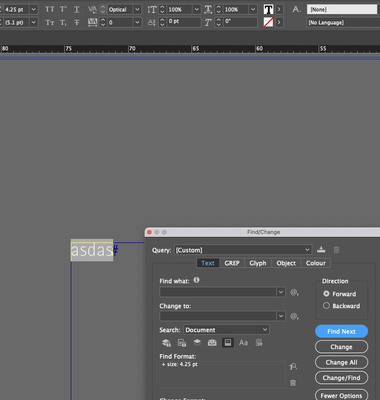The image size is (380, 400).
Task: Click the skew angle 0° field
Action: [240, 22]
